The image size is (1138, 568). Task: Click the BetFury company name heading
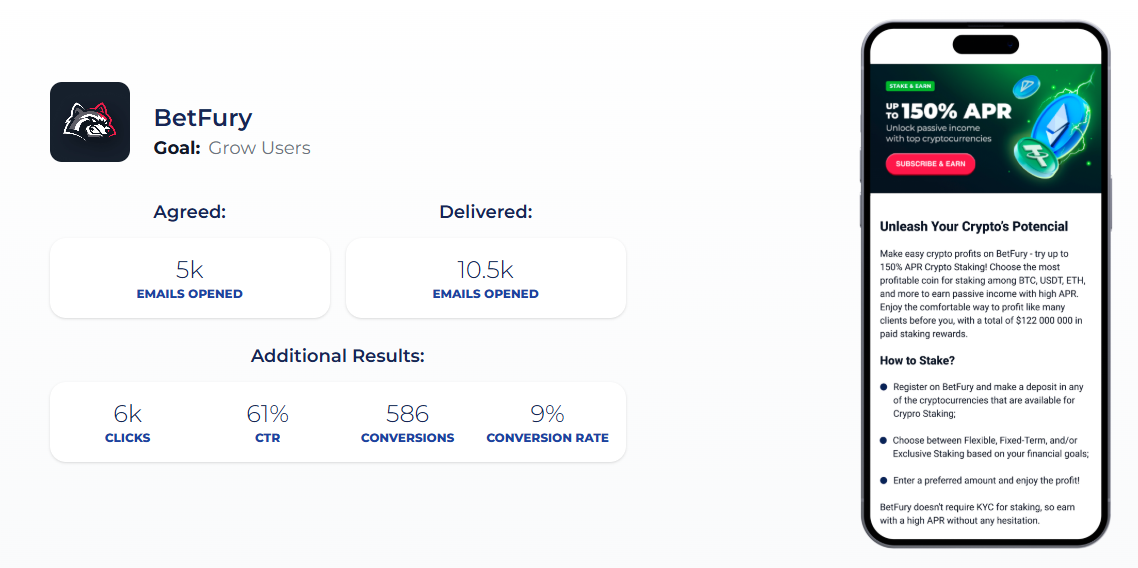point(203,118)
